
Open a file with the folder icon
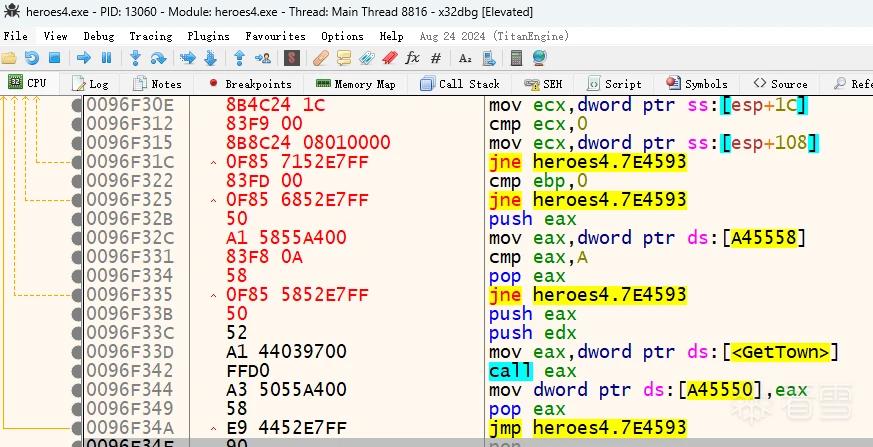tap(9, 58)
